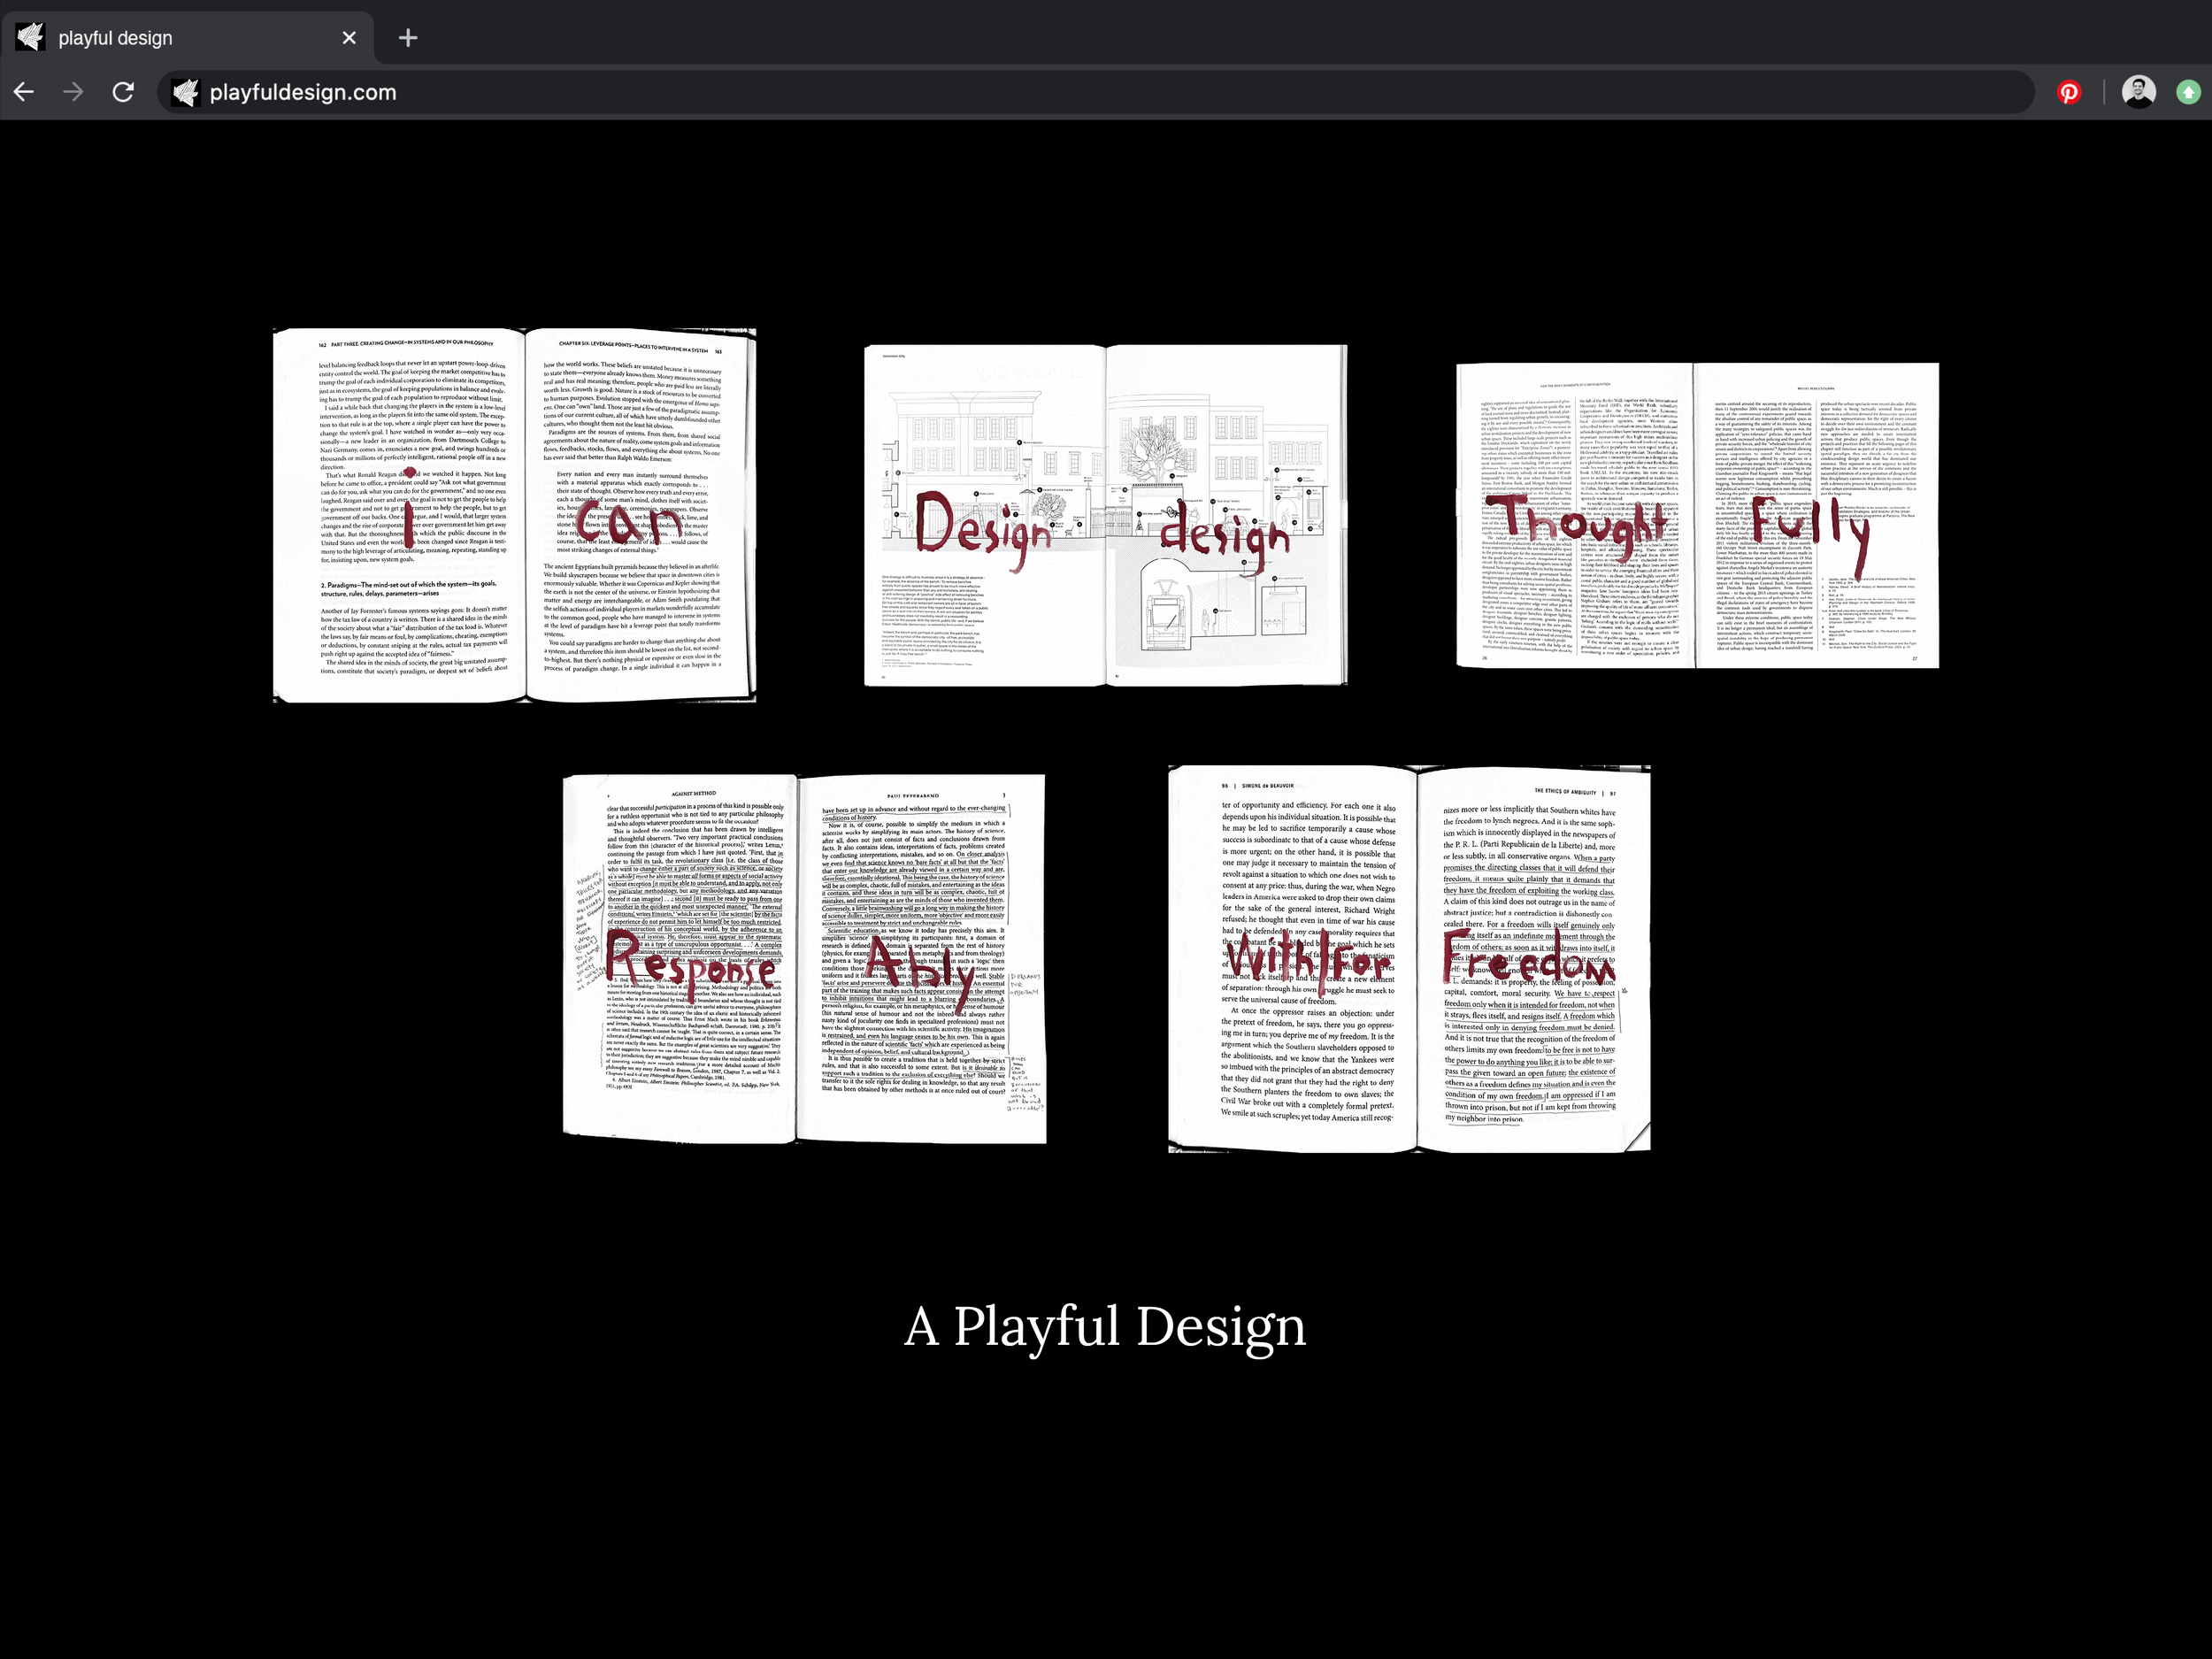2212x1659 pixels.
Task: Click the tab's bird favicon
Action: point(30,38)
